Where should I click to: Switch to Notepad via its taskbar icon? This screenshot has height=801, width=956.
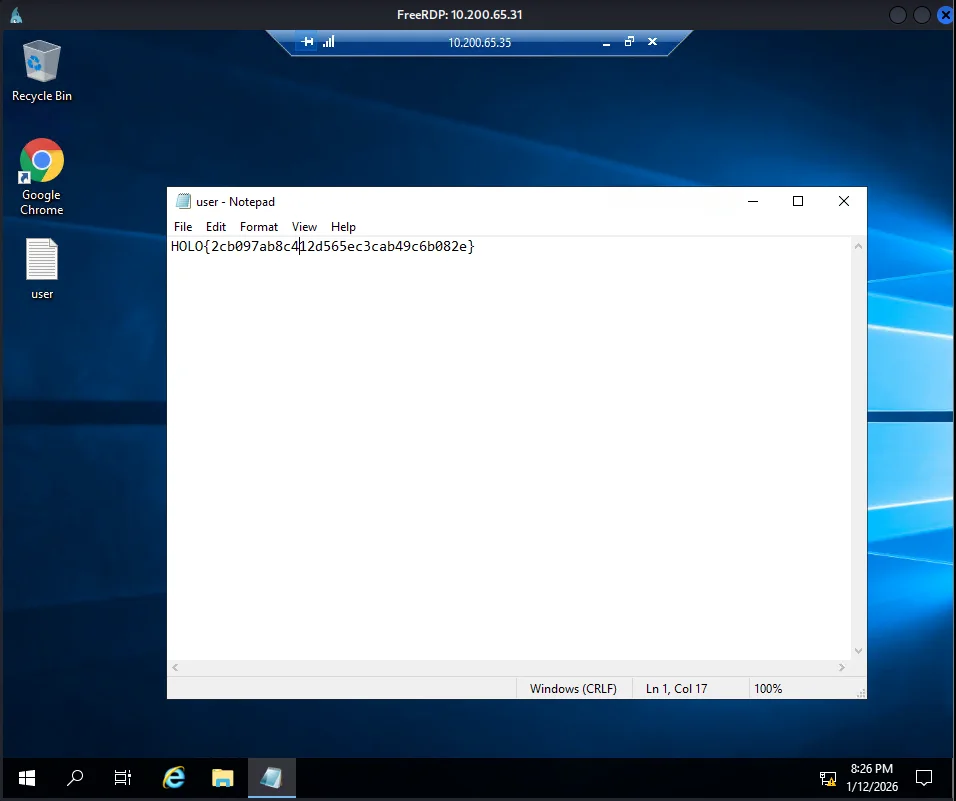click(270, 778)
